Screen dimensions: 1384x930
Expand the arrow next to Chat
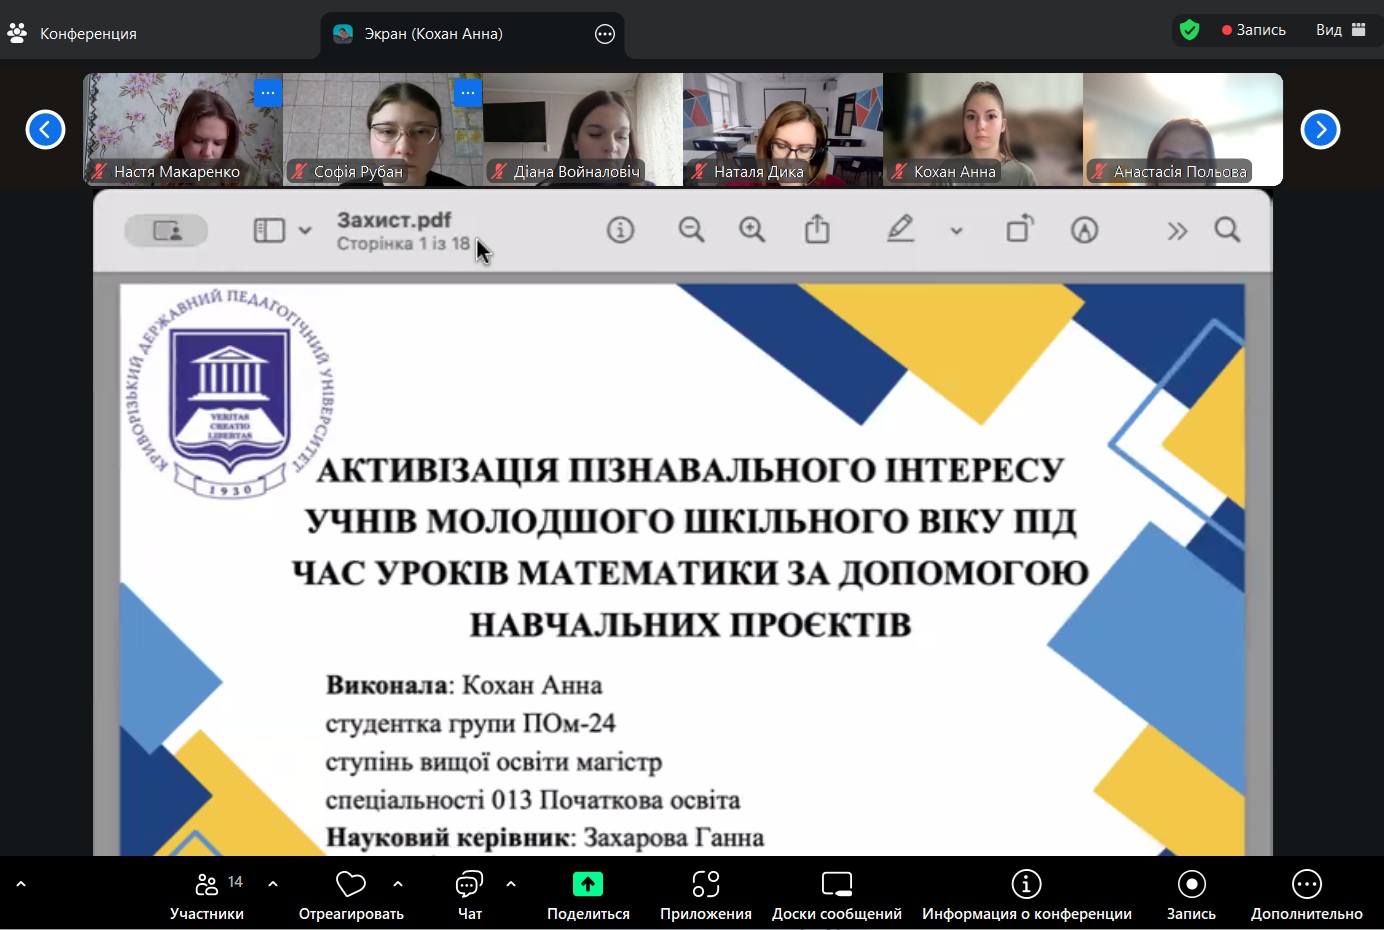click(511, 884)
